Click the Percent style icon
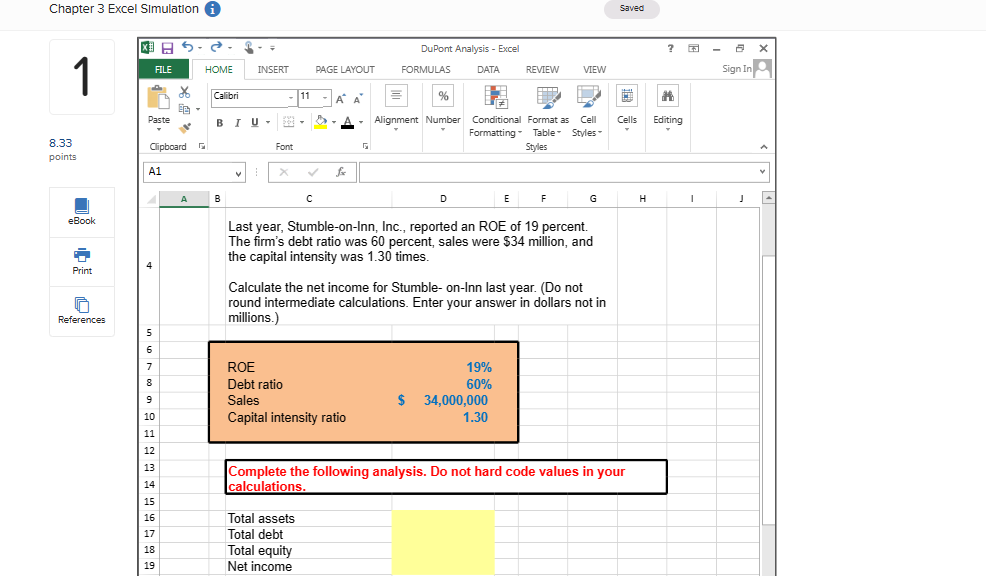 (x=443, y=97)
